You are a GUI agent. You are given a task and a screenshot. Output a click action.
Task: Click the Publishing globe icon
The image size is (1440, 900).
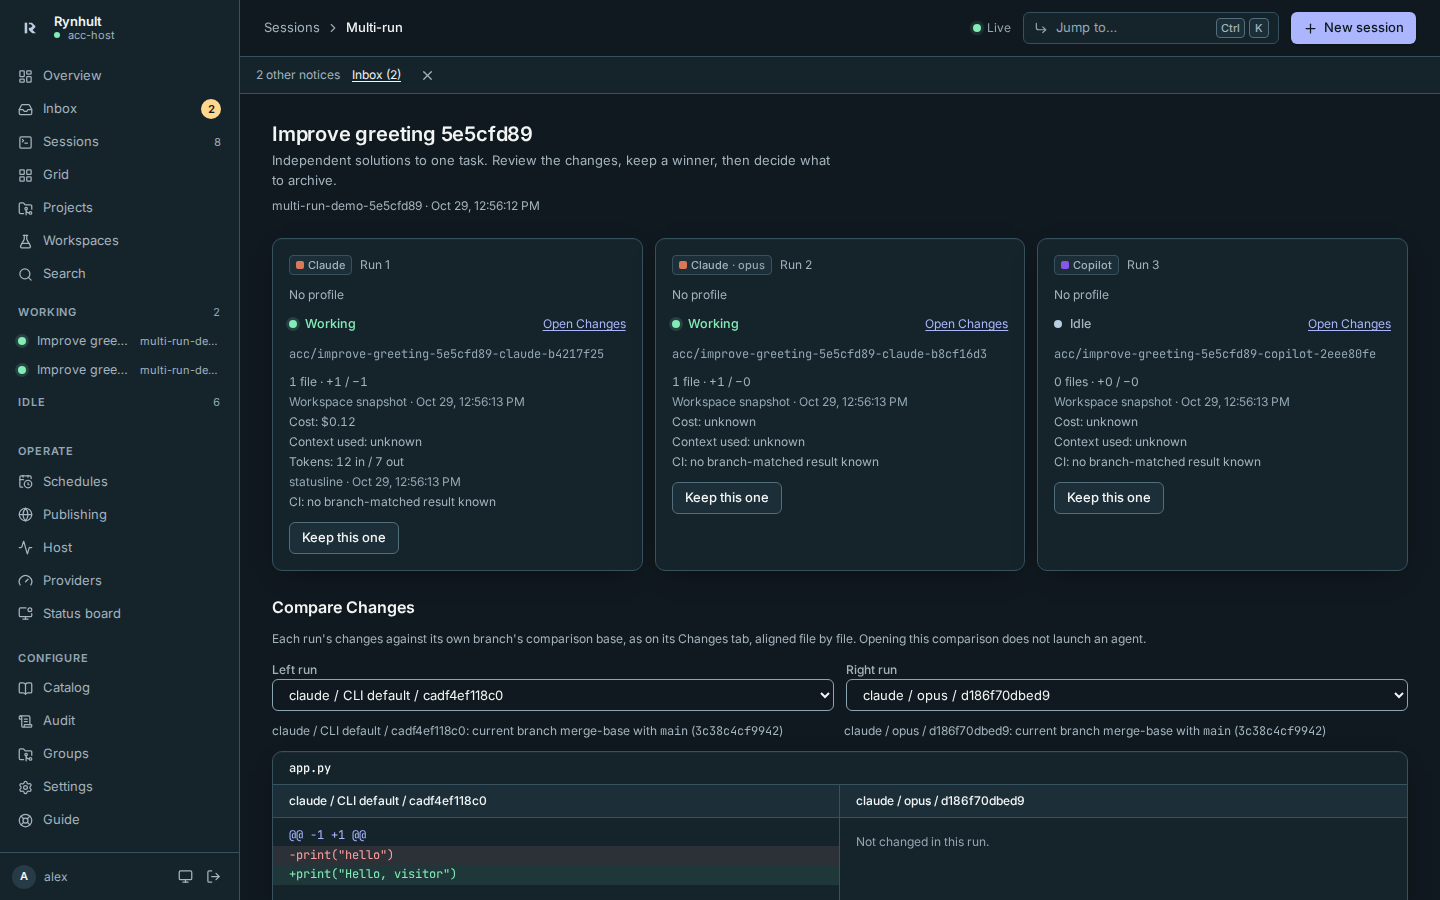click(25, 515)
